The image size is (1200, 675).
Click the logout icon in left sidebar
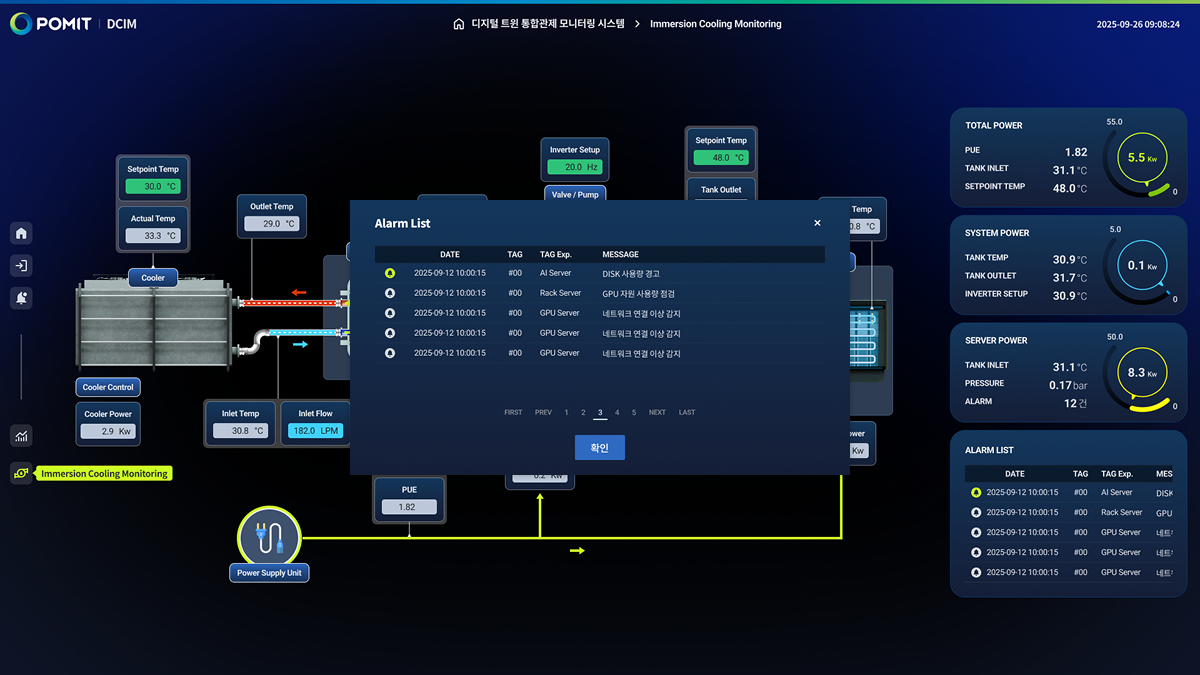pos(21,265)
